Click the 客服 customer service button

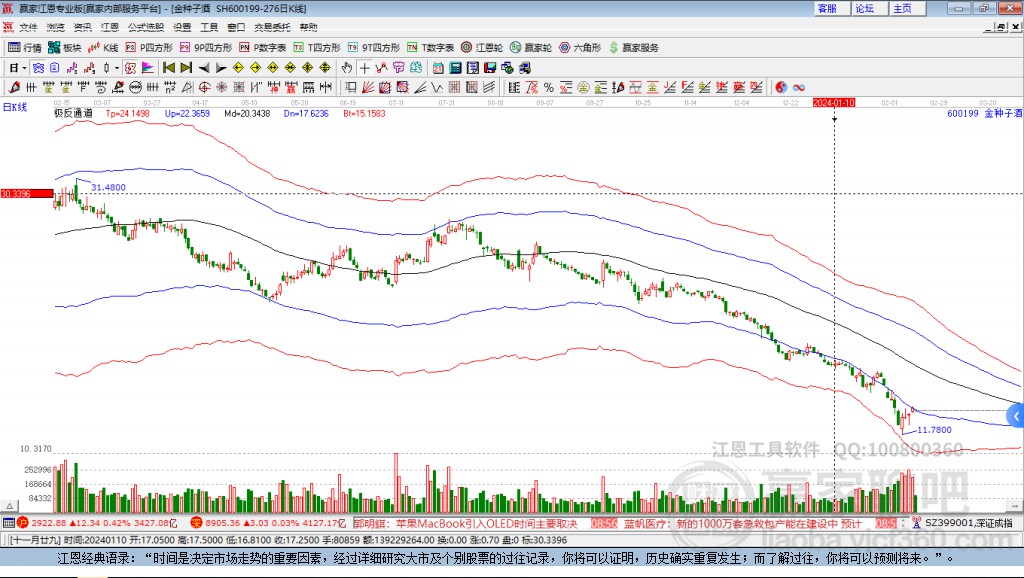(x=827, y=8)
